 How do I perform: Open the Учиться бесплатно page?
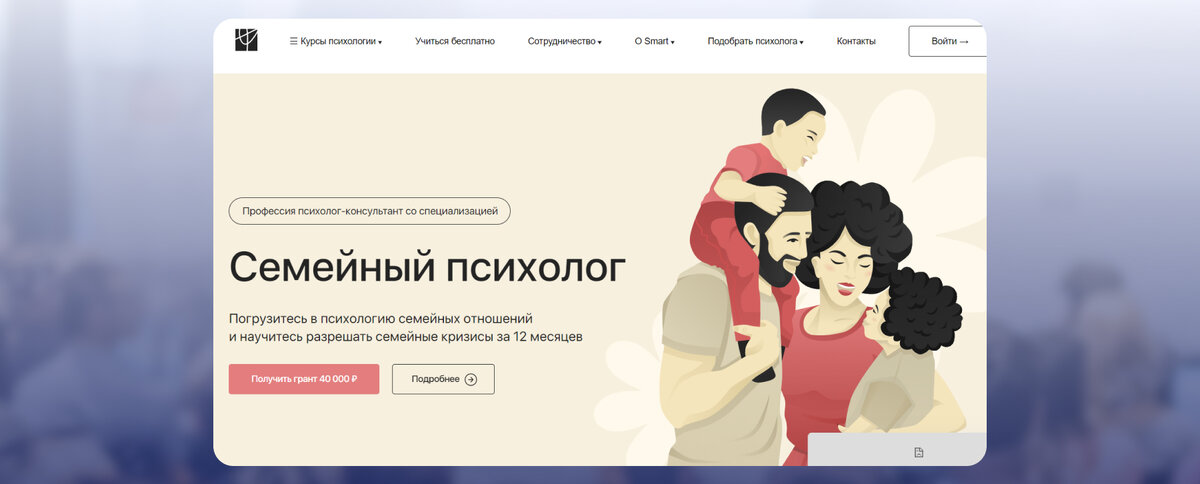coord(455,41)
